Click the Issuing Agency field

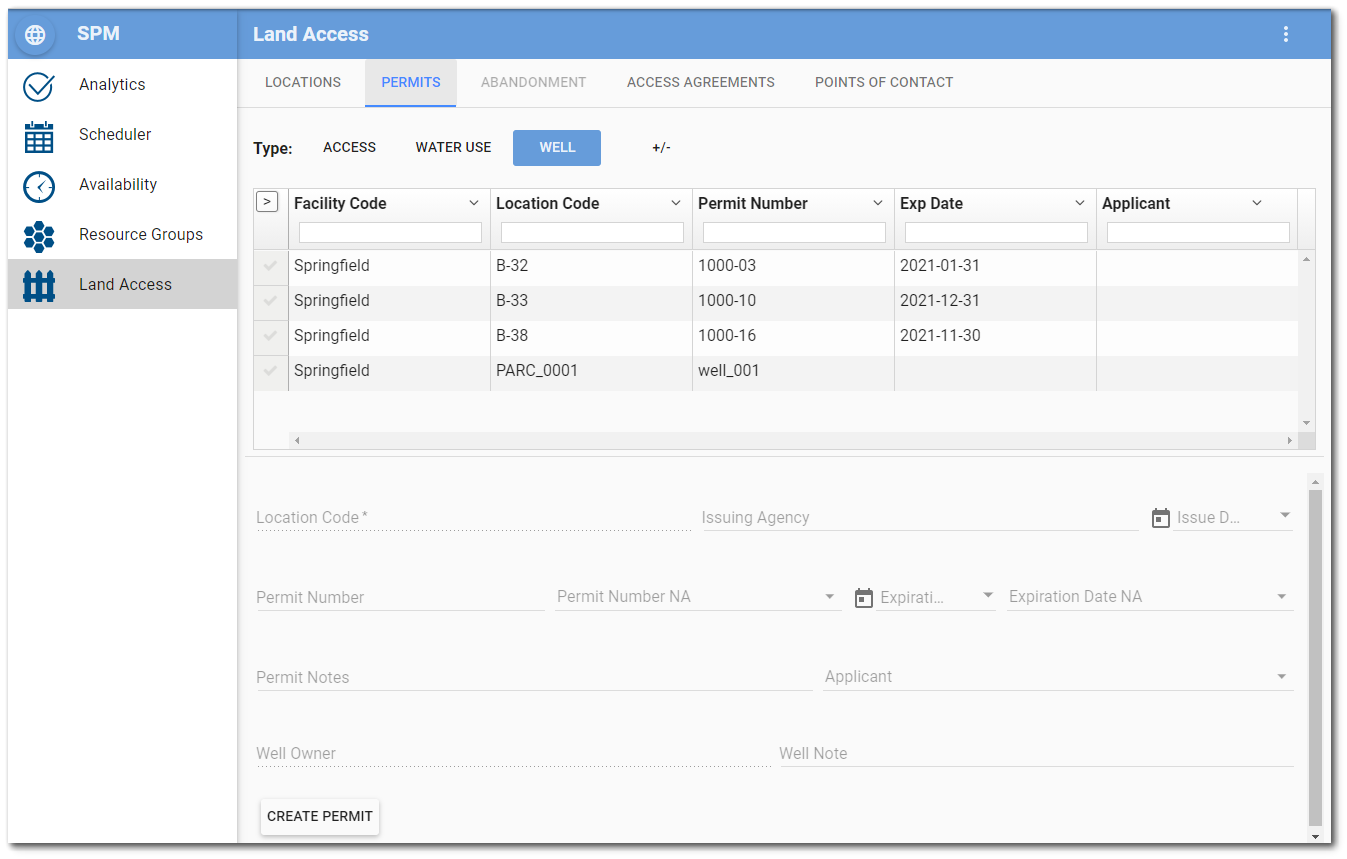tap(920, 518)
